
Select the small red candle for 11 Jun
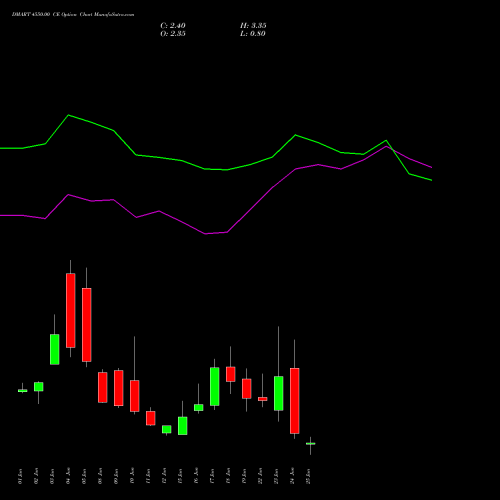pyautogui.click(x=151, y=418)
